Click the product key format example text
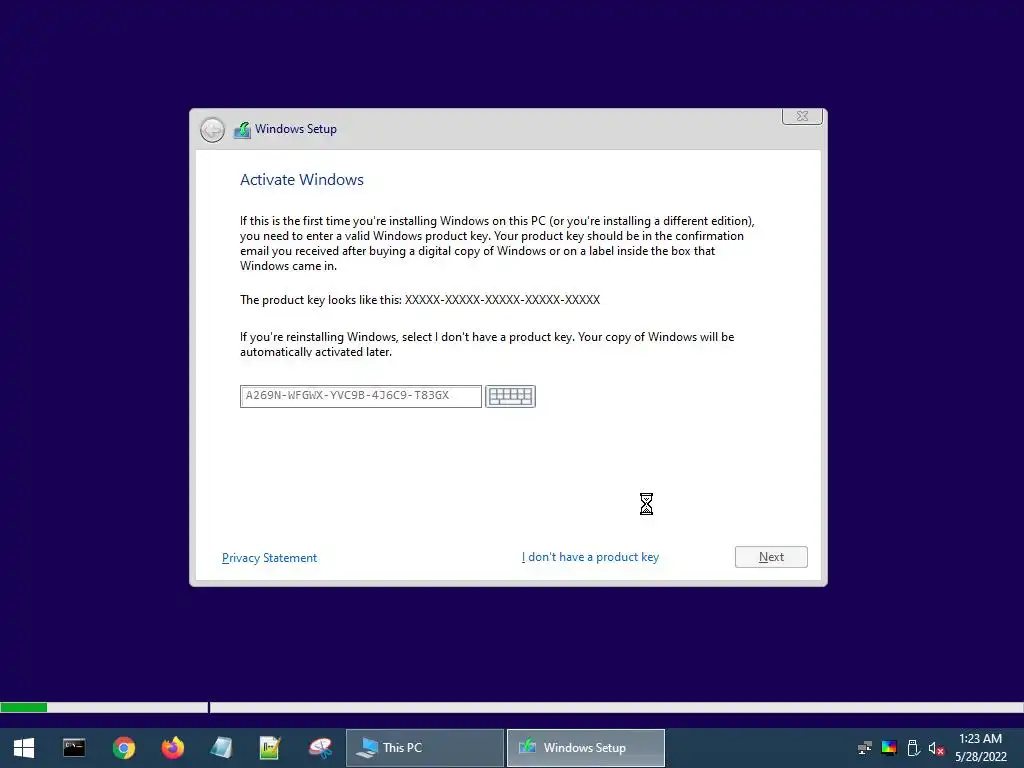This screenshot has width=1024, height=768. click(502, 300)
